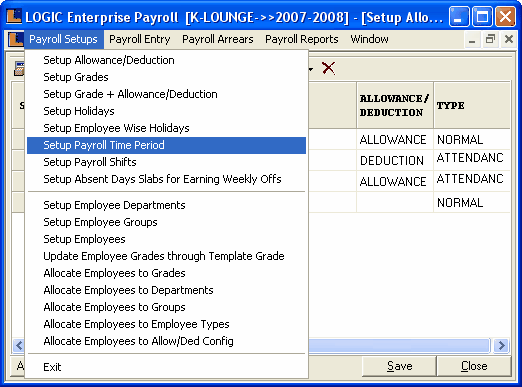Viewport: 522px width, 387px height.
Task: Click the horizontal scrollbar thumb
Action: click(x=399, y=345)
